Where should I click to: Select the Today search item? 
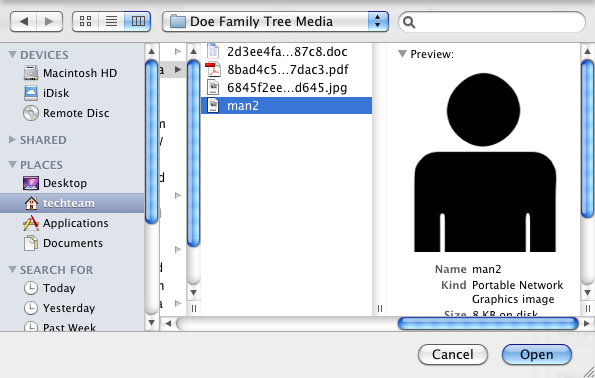pos(72,288)
